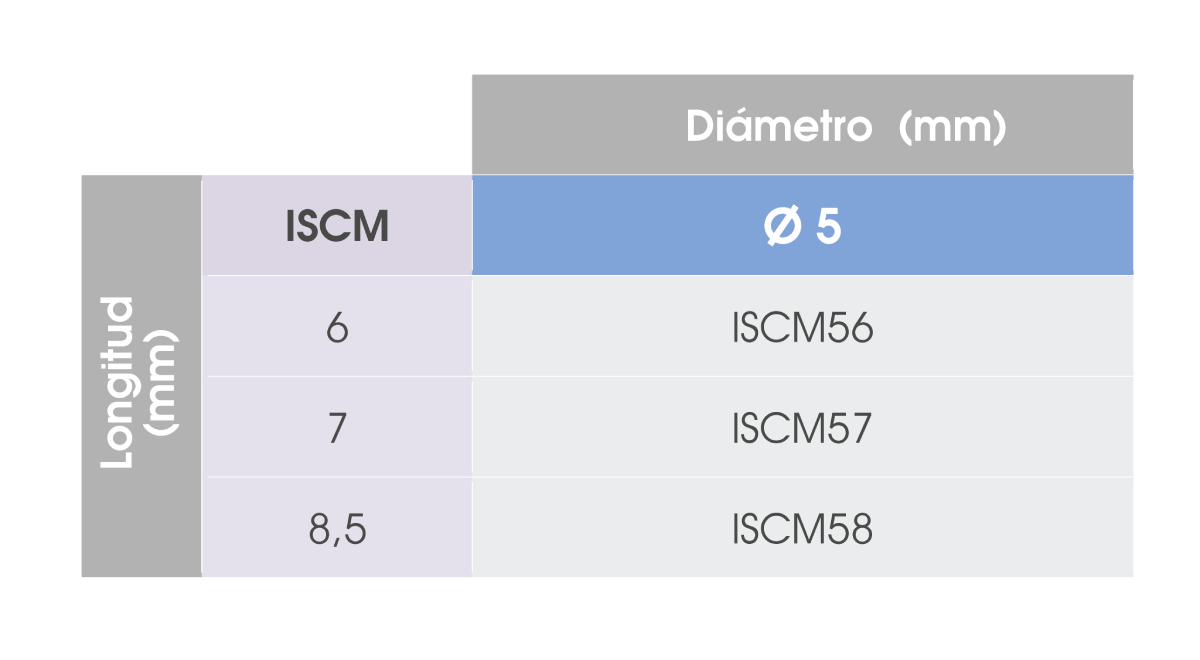Click the vertical Longitud (mm) side label

point(141,380)
